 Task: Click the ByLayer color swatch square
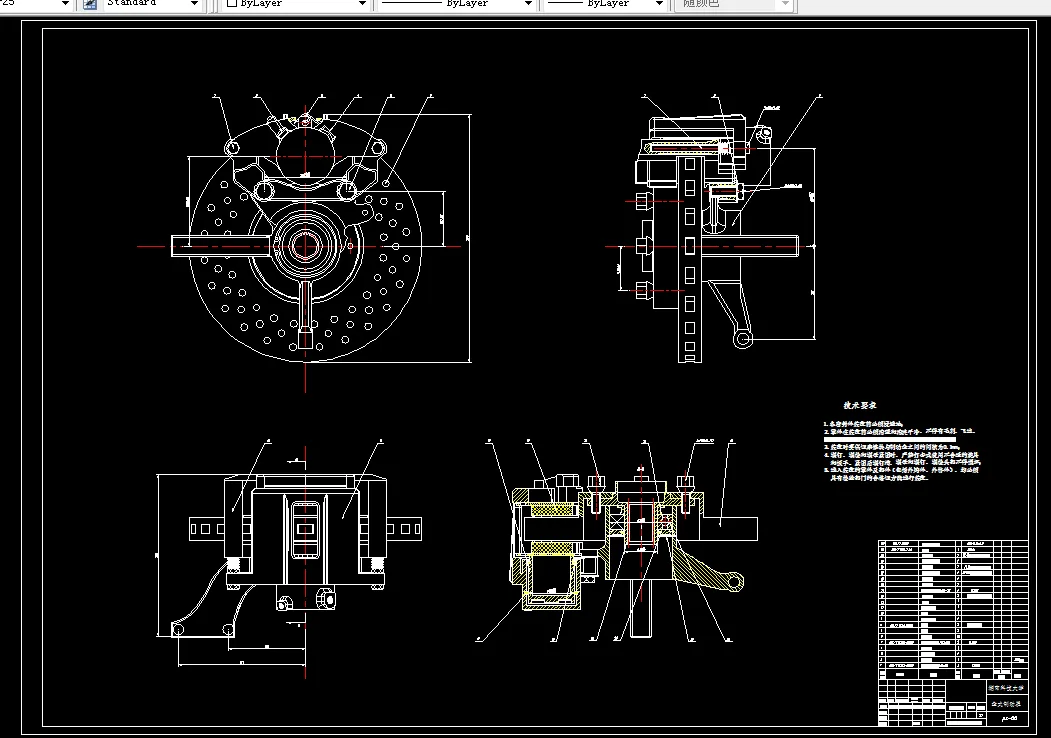pos(232,3)
